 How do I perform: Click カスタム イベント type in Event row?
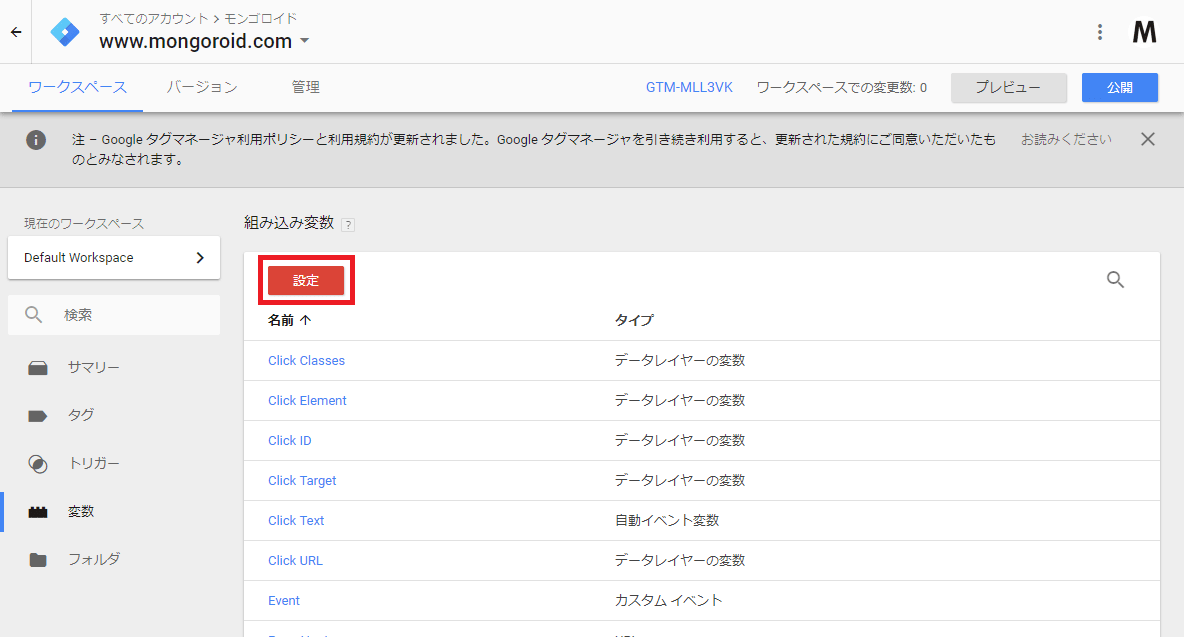coord(668,601)
